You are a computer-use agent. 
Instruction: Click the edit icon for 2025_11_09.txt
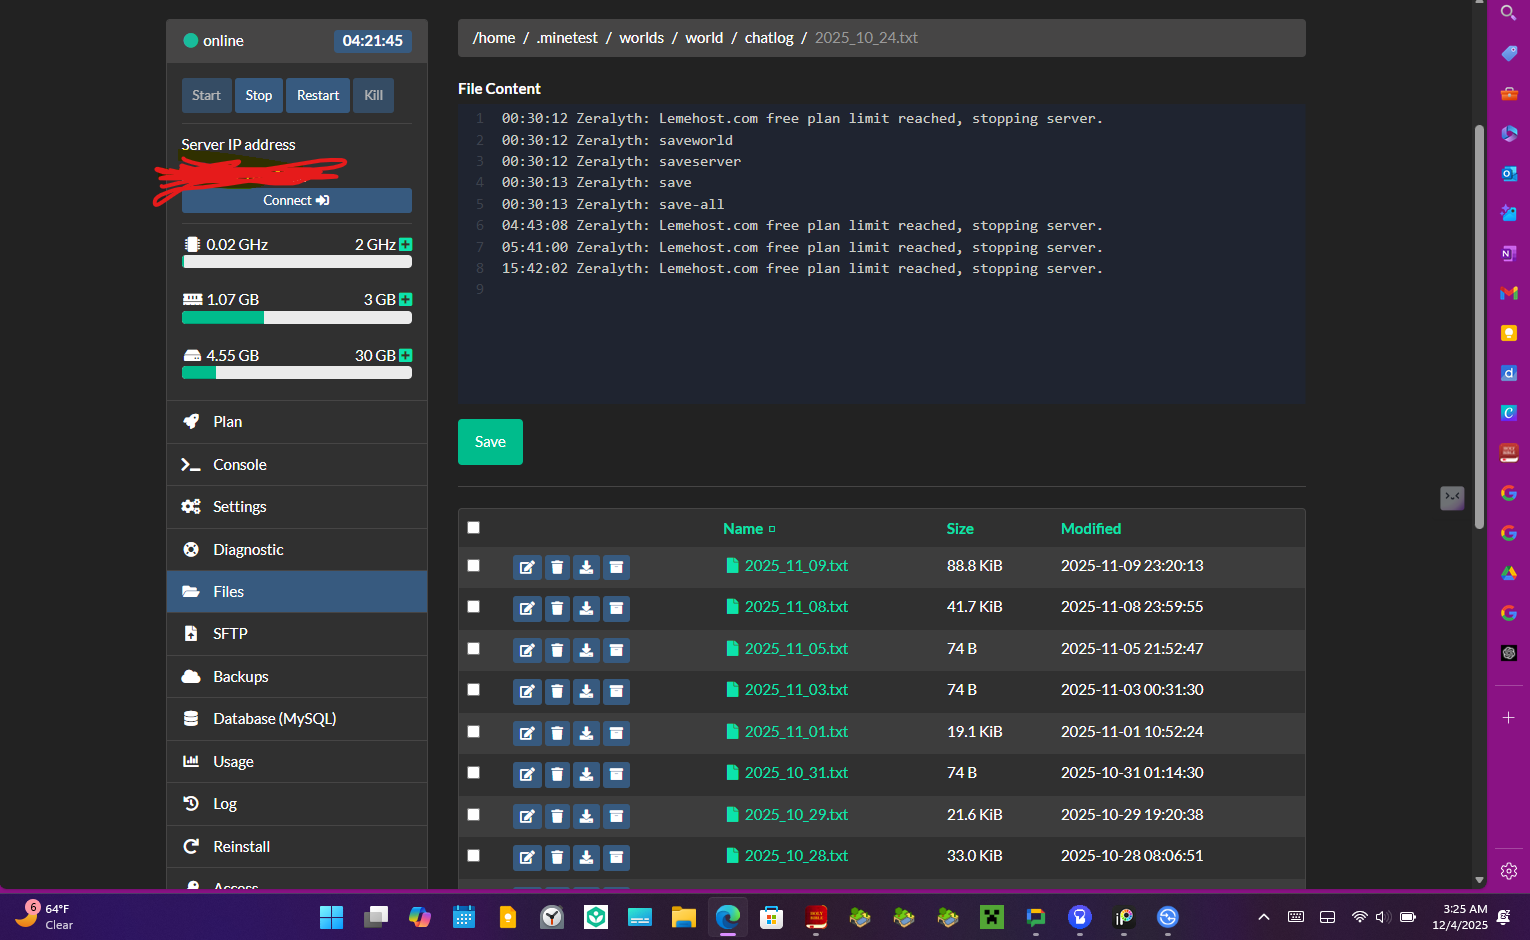[x=527, y=567]
